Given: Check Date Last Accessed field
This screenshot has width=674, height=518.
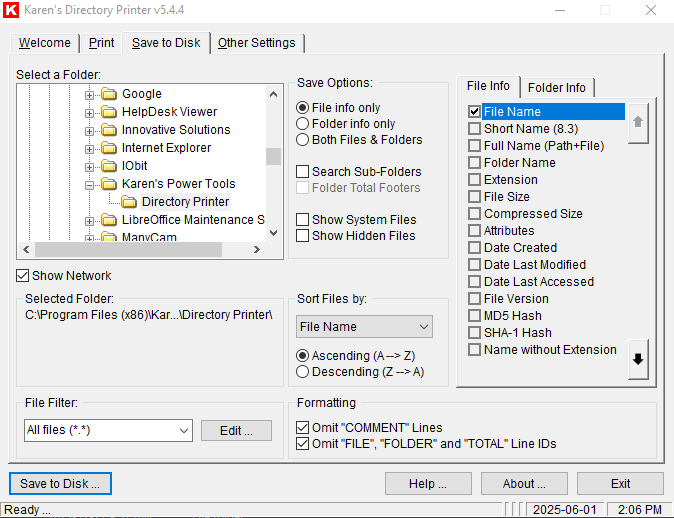Looking at the screenshot, I should point(474,282).
